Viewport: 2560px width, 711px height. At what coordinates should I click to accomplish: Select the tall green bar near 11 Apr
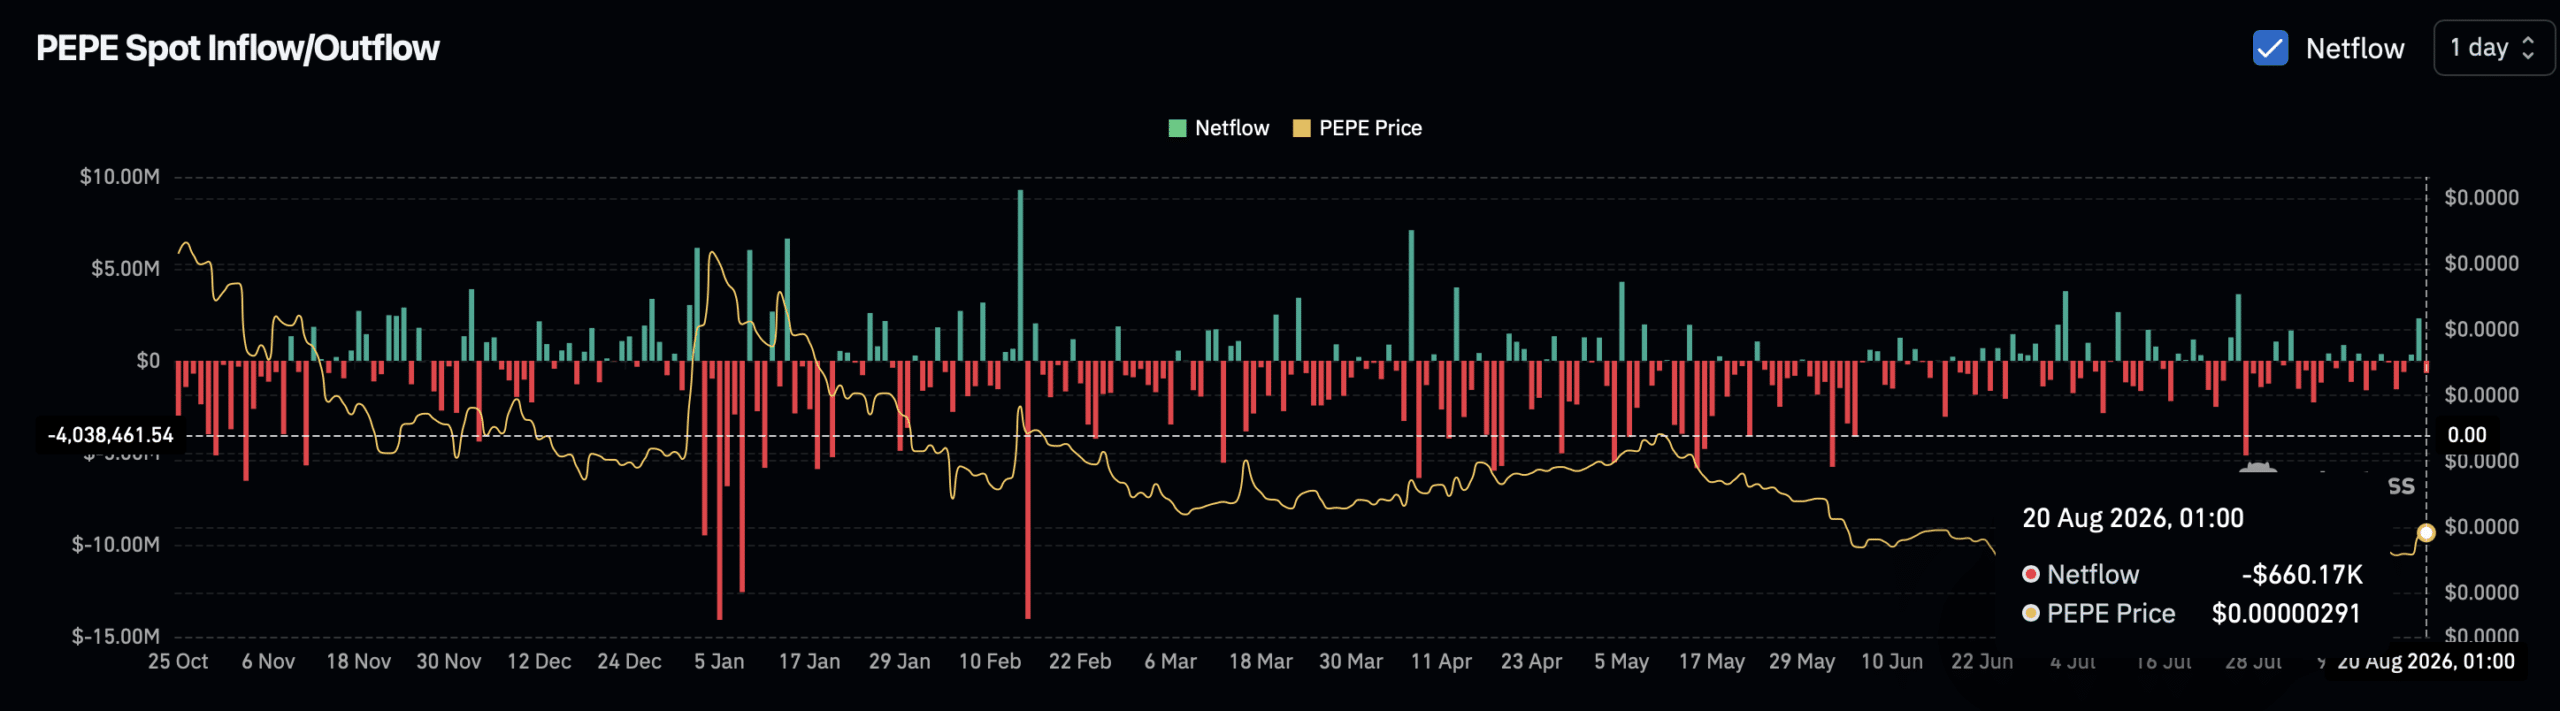pyautogui.click(x=1411, y=296)
